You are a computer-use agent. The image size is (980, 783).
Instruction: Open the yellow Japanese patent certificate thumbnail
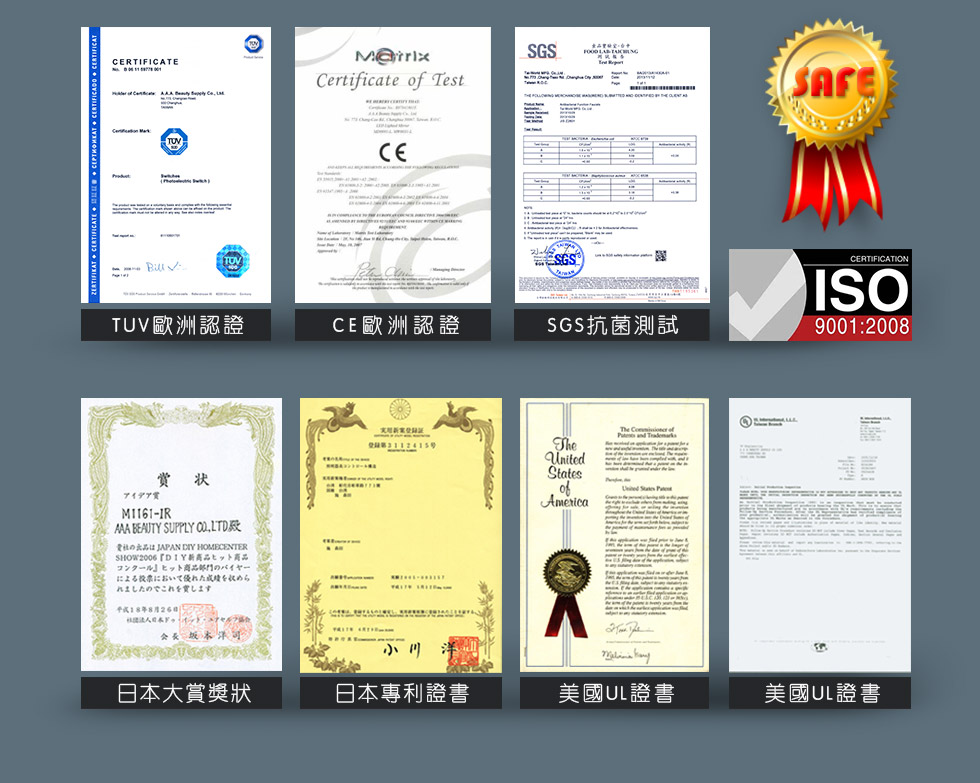(401, 536)
